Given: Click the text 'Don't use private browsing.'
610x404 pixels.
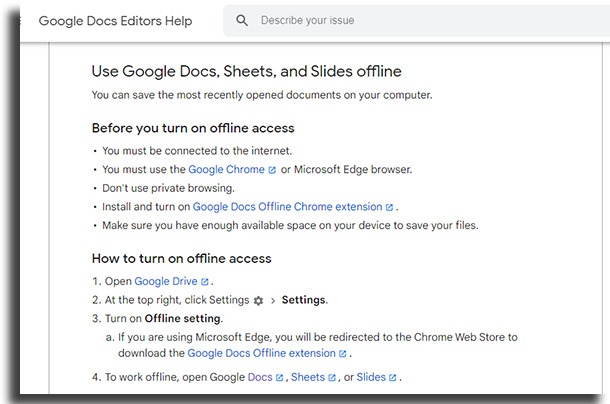Looking at the screenshot, I should coord(168,188).
